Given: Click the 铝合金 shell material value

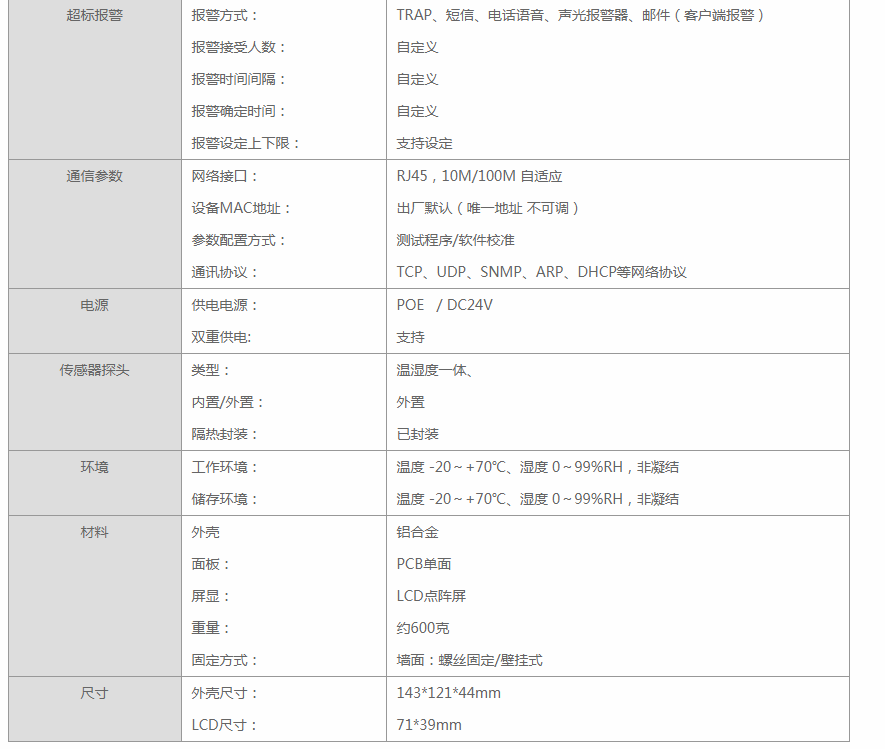Looking at the screenshot, I should point(417,533).
